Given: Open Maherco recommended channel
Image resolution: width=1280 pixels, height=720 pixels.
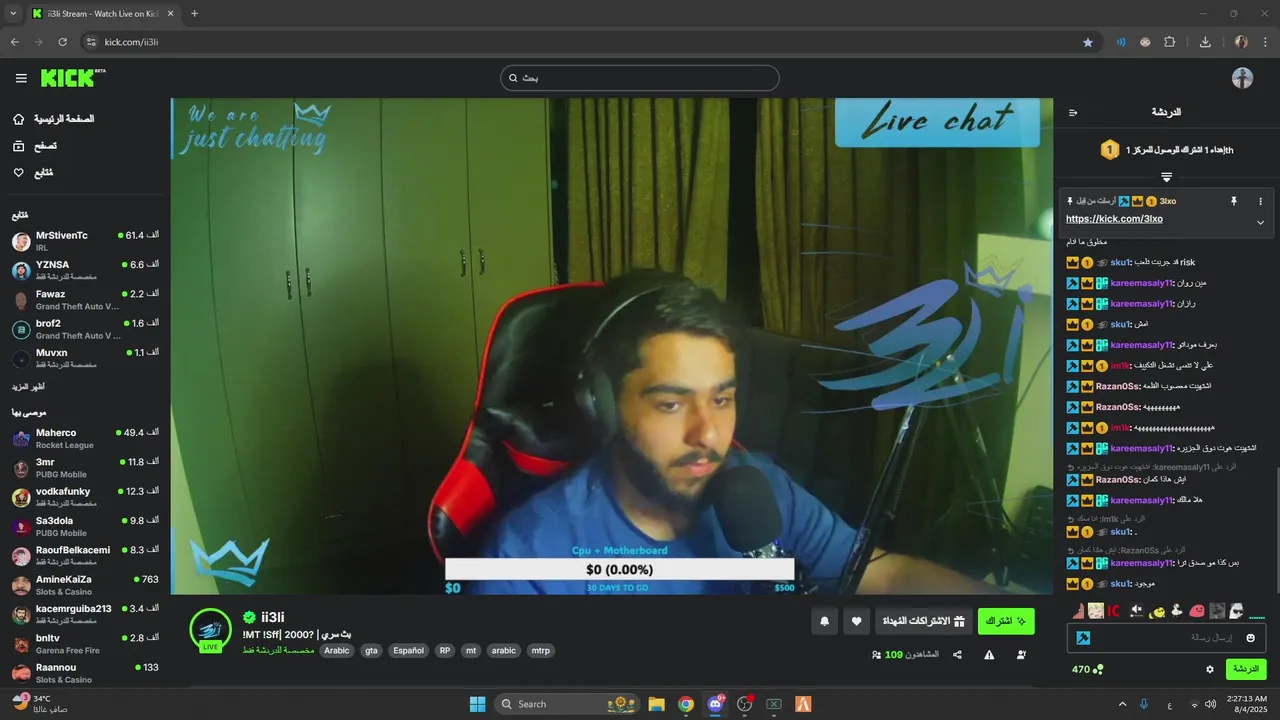Looking at the screenshot, I should click(x=85, y=439).
